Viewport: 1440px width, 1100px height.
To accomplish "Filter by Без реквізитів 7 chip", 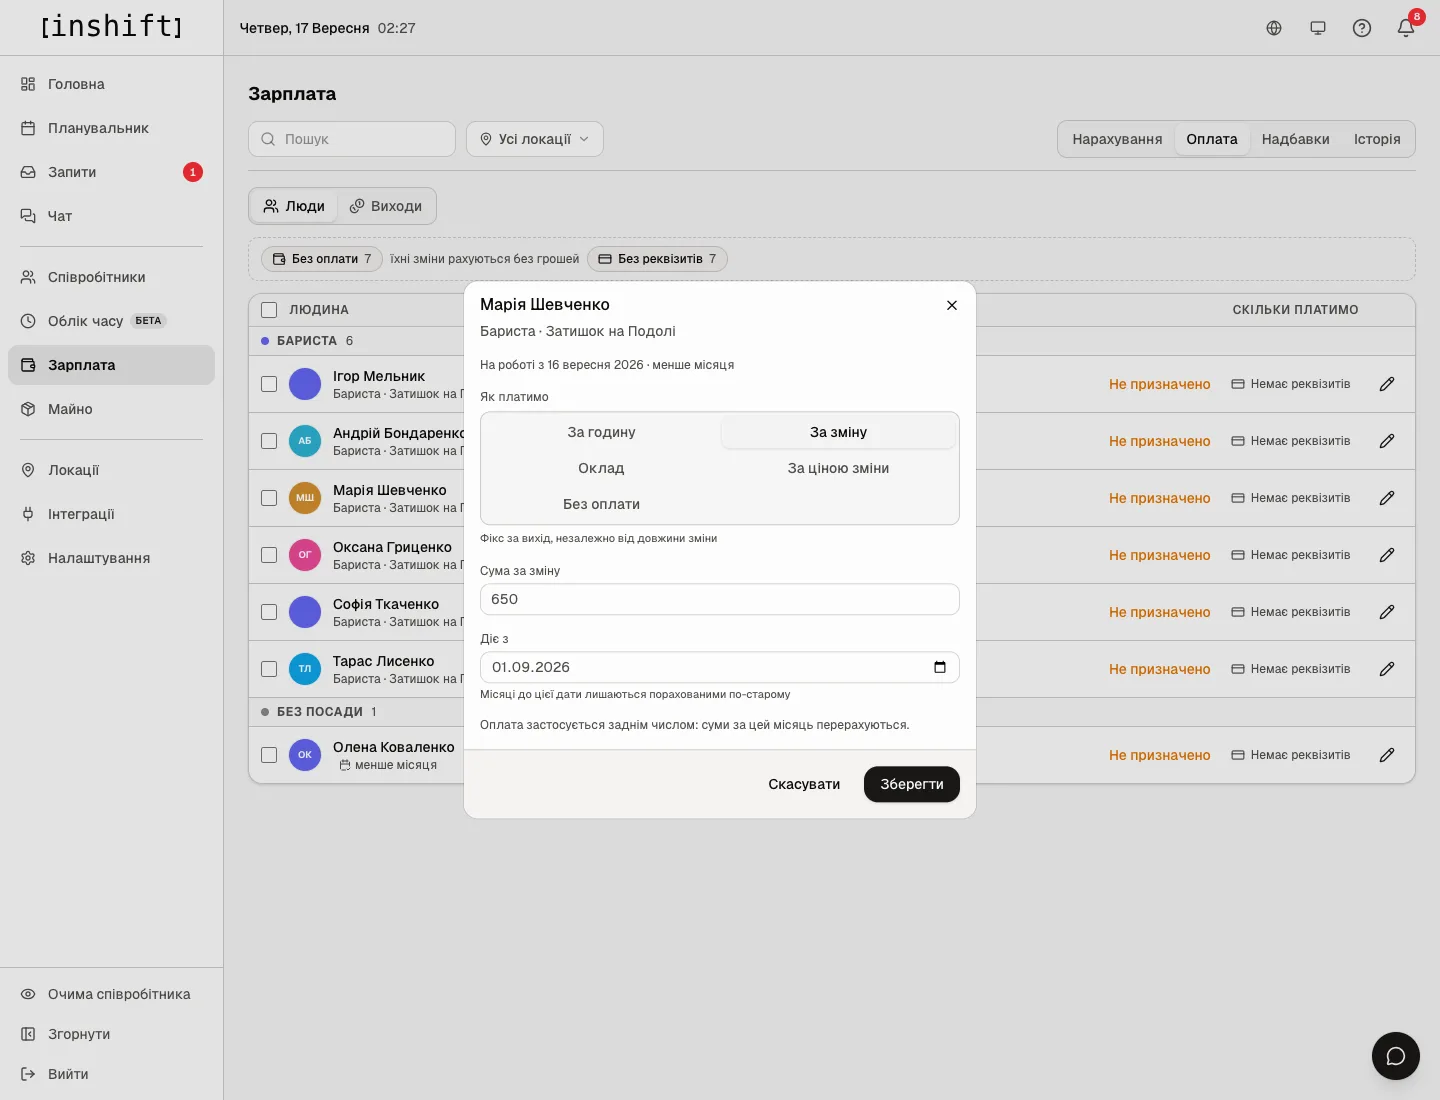I will pyautogui.click(x=657, y=259).
